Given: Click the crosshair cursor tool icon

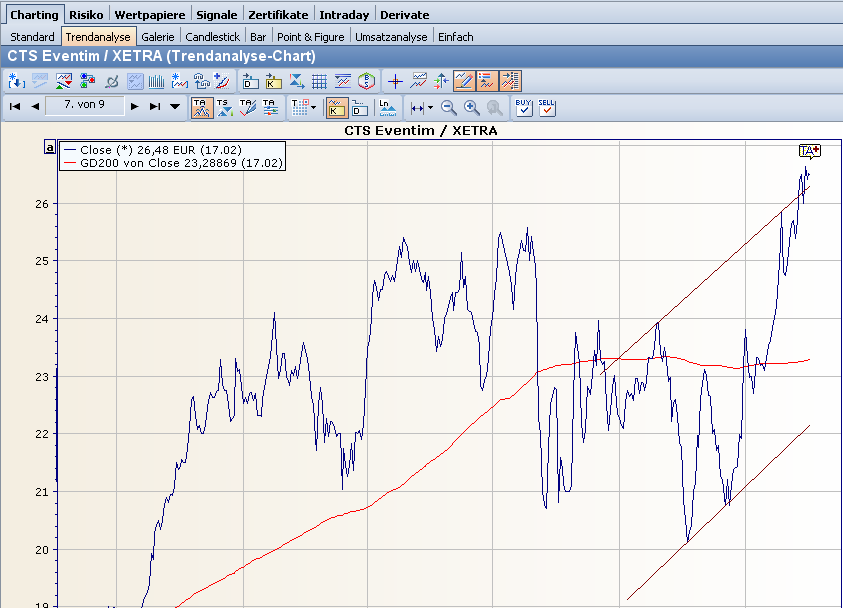Looking at the screenshot, I should tap(395, 81).
